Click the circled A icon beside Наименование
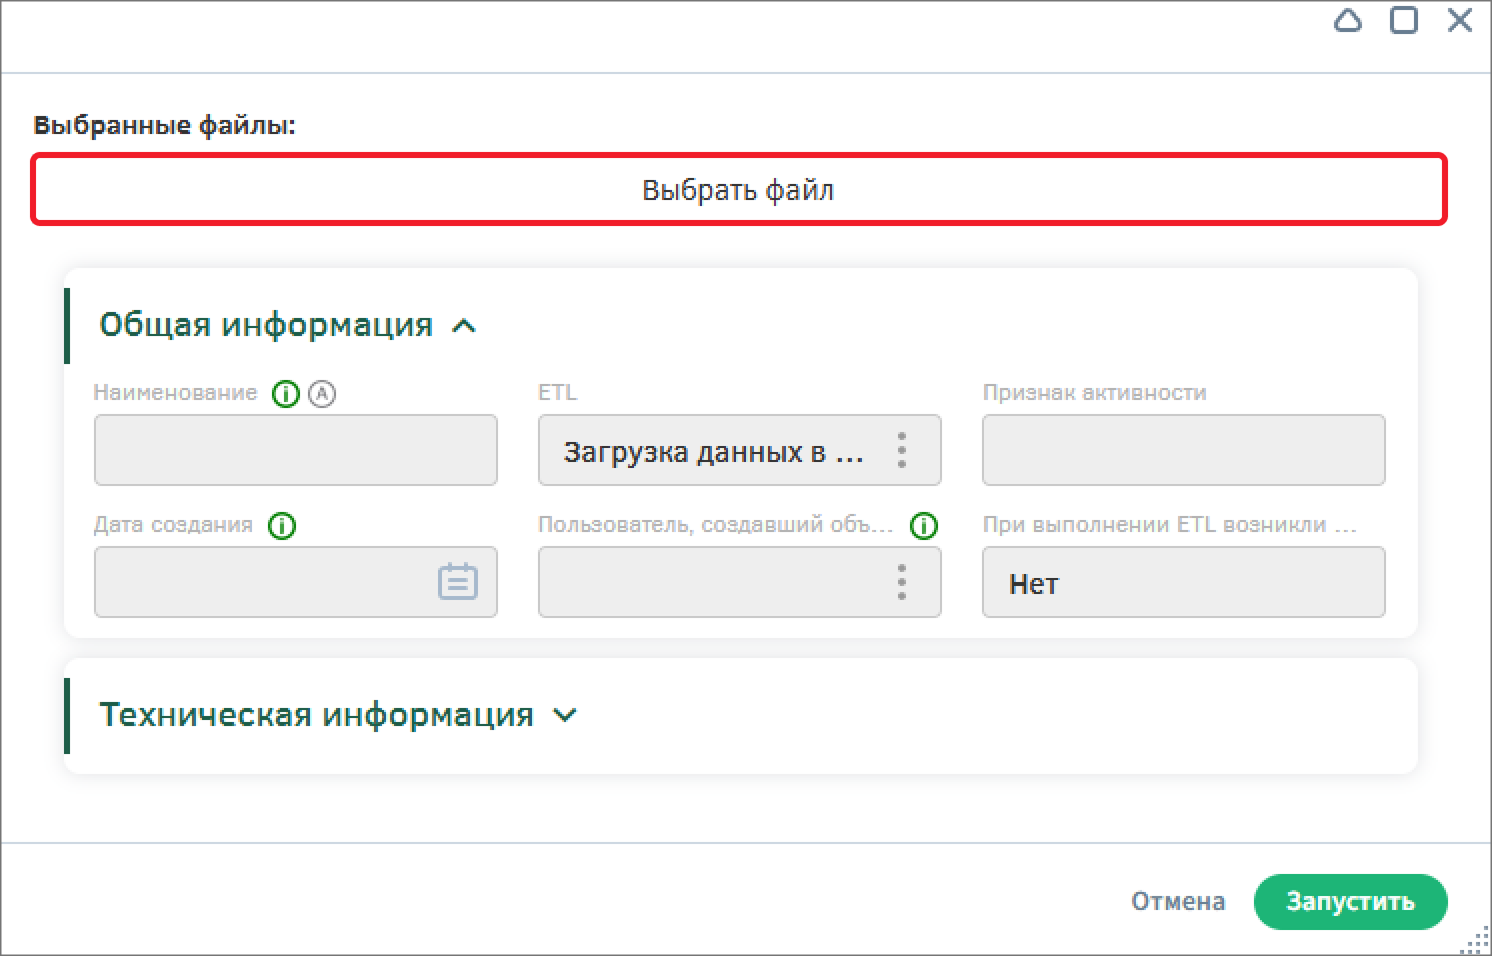This screenshot has width=1492, height=956. (x=322, y=394)
